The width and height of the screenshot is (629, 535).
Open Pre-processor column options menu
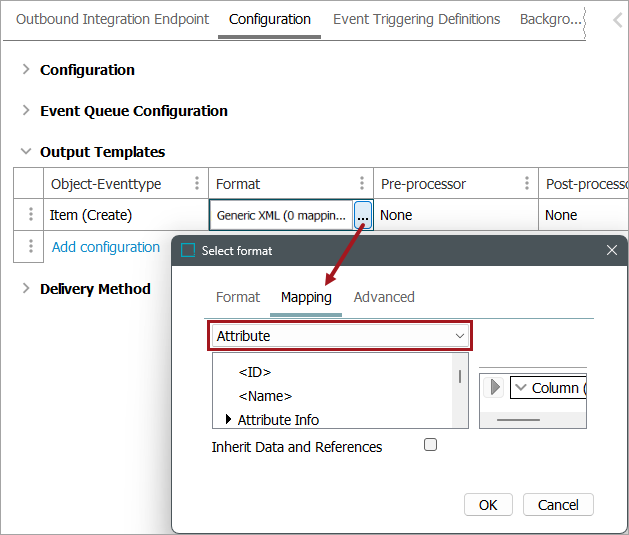coord(527,184)
